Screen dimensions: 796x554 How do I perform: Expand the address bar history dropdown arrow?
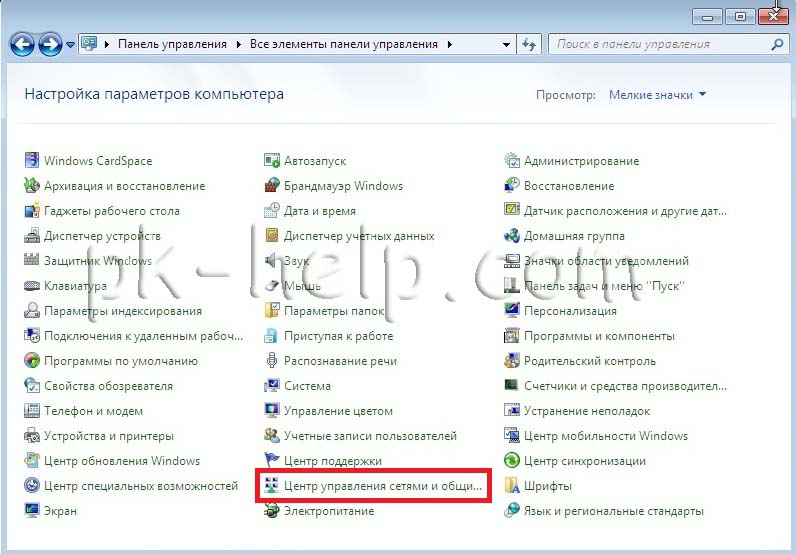(506, 44)
